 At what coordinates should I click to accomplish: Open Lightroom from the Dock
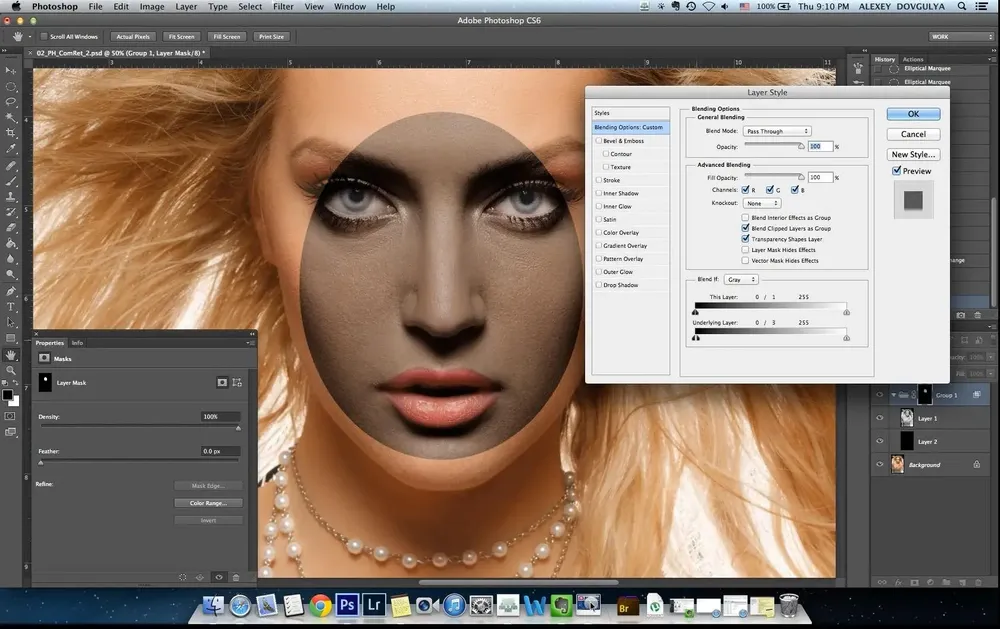click(375, 605)
